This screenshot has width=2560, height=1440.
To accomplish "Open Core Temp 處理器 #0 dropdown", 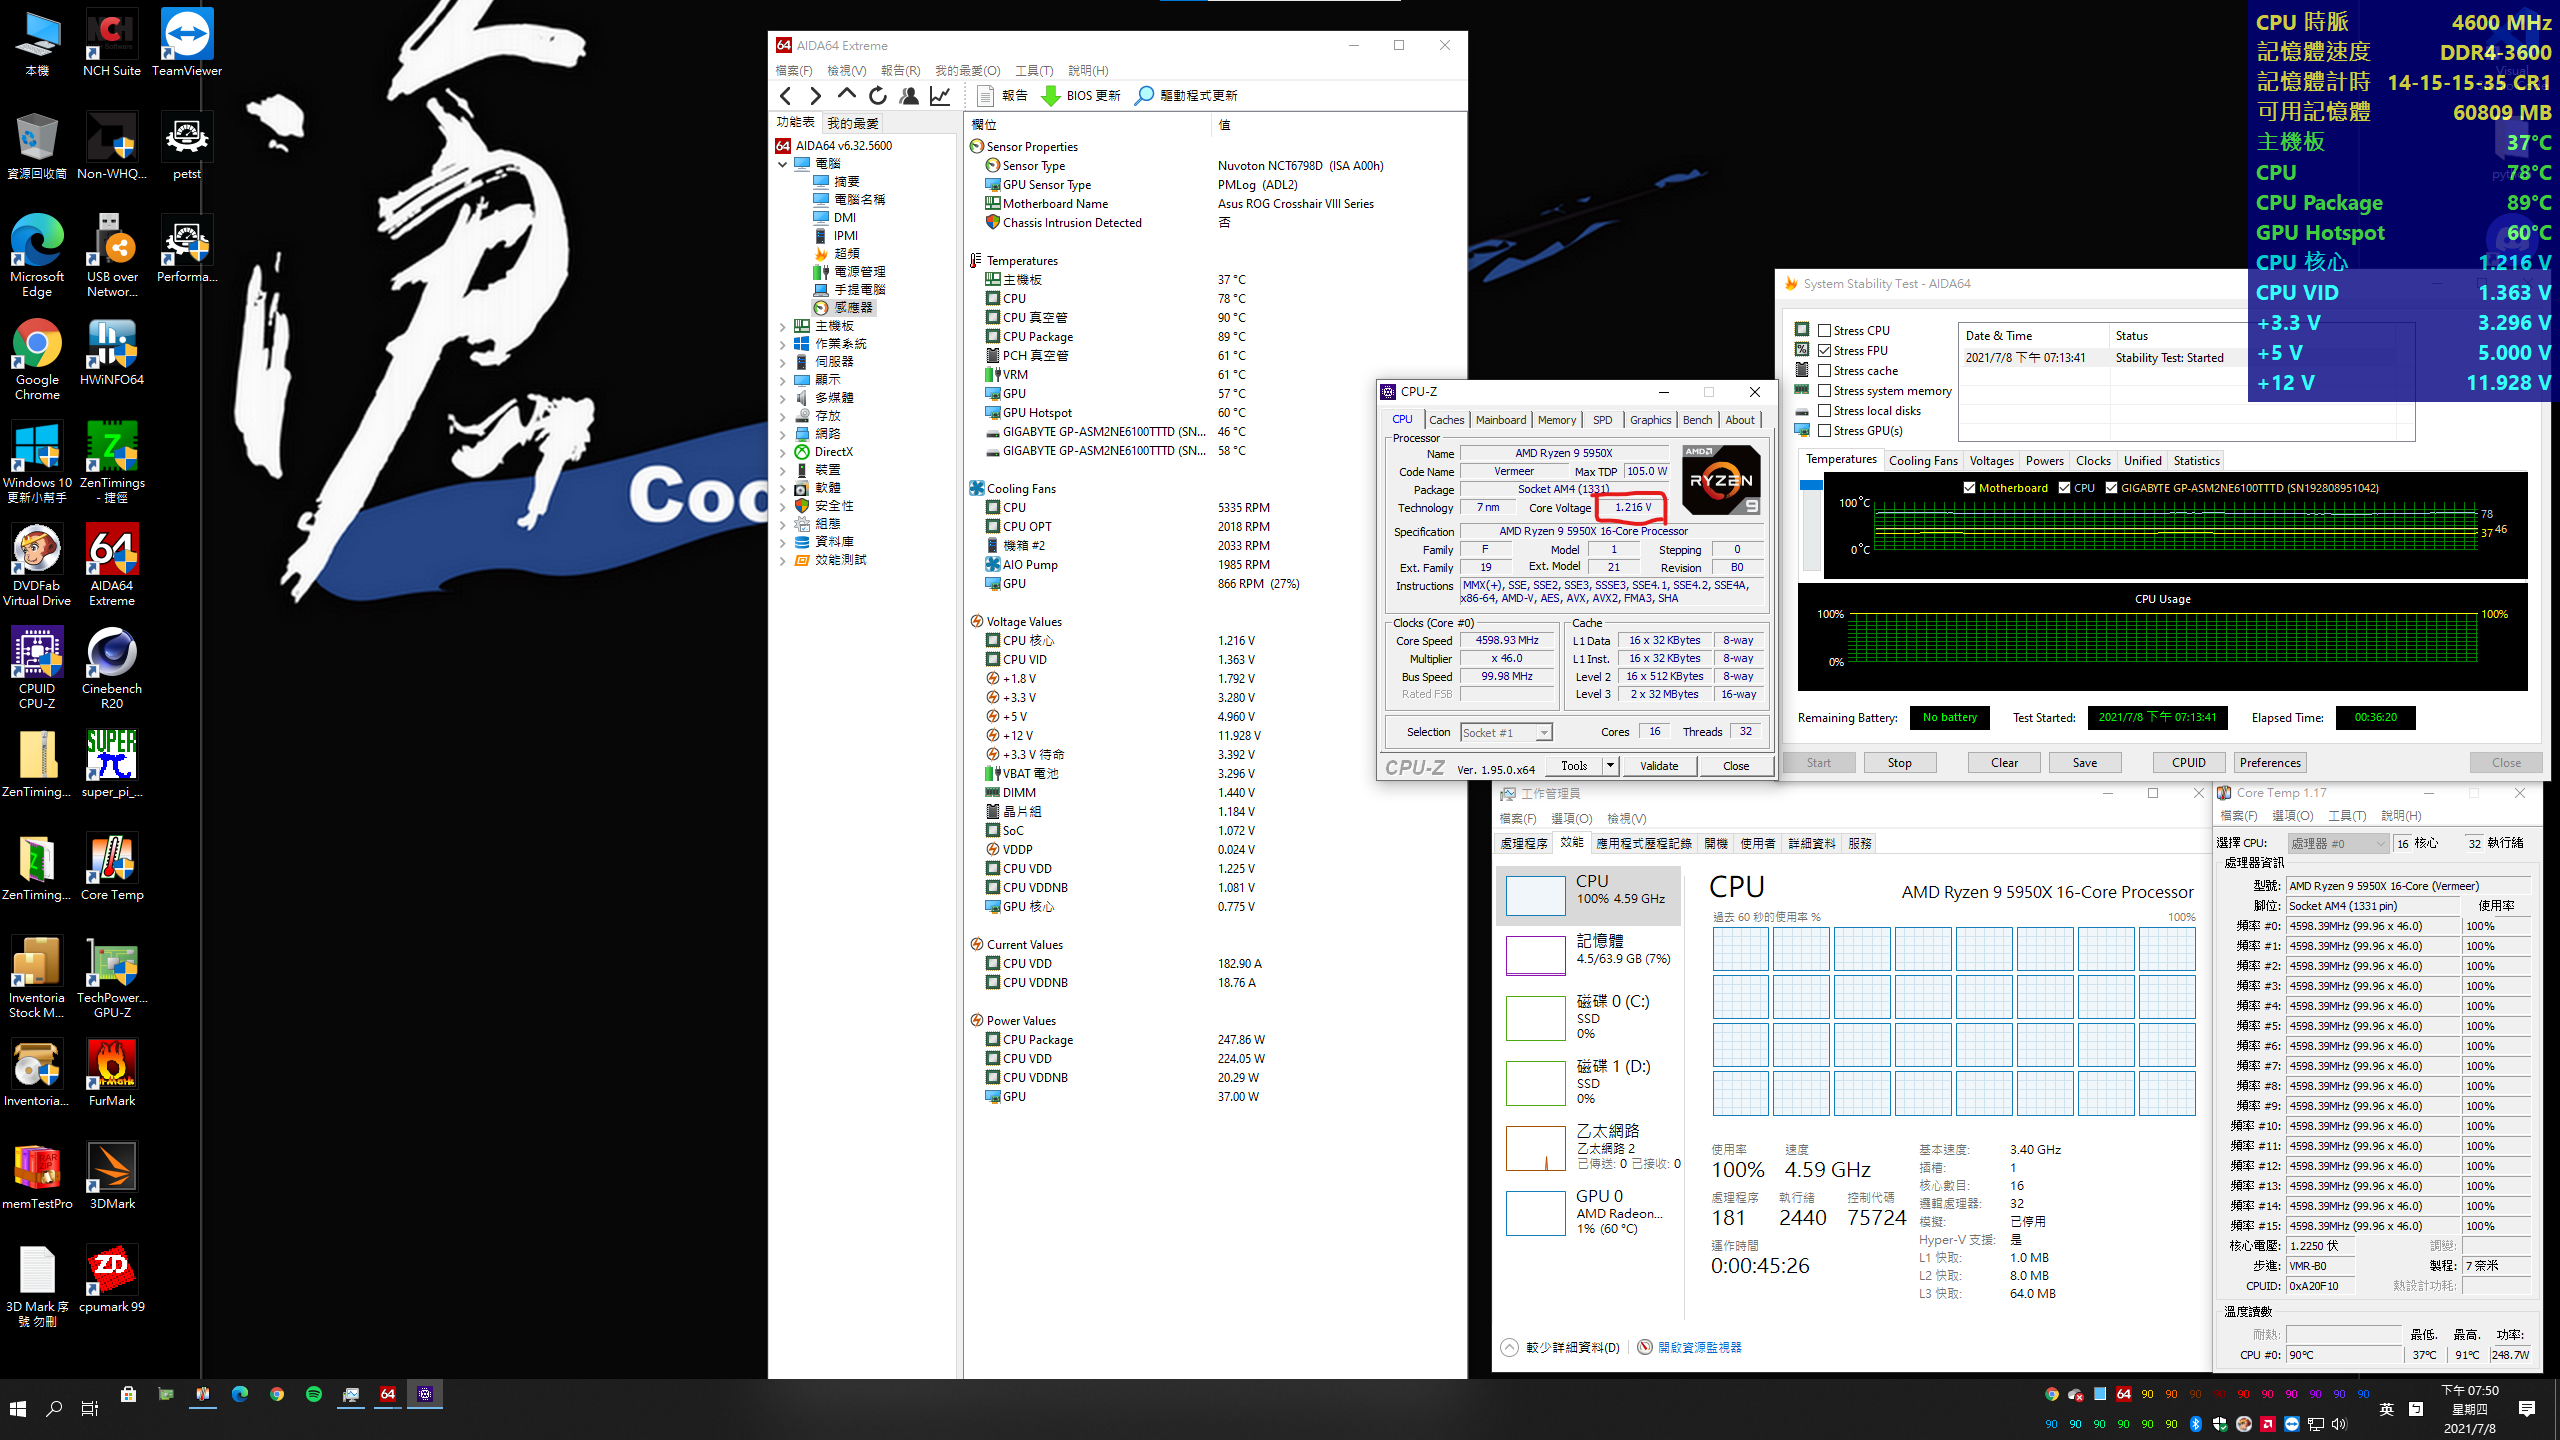I will 2338,844.
